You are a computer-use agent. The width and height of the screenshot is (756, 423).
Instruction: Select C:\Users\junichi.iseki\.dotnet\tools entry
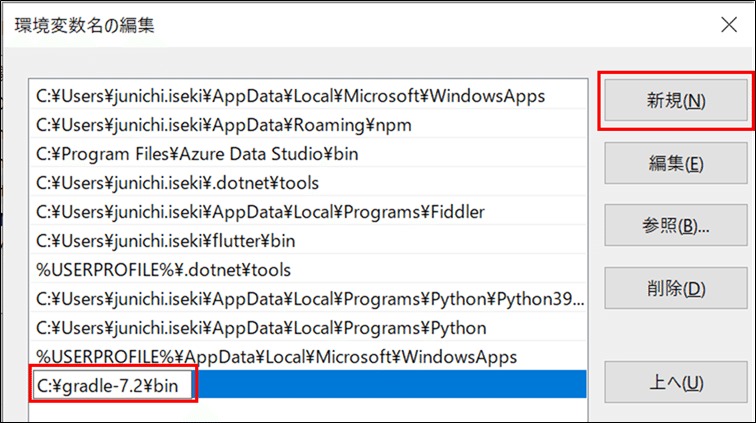click(179, 183)
